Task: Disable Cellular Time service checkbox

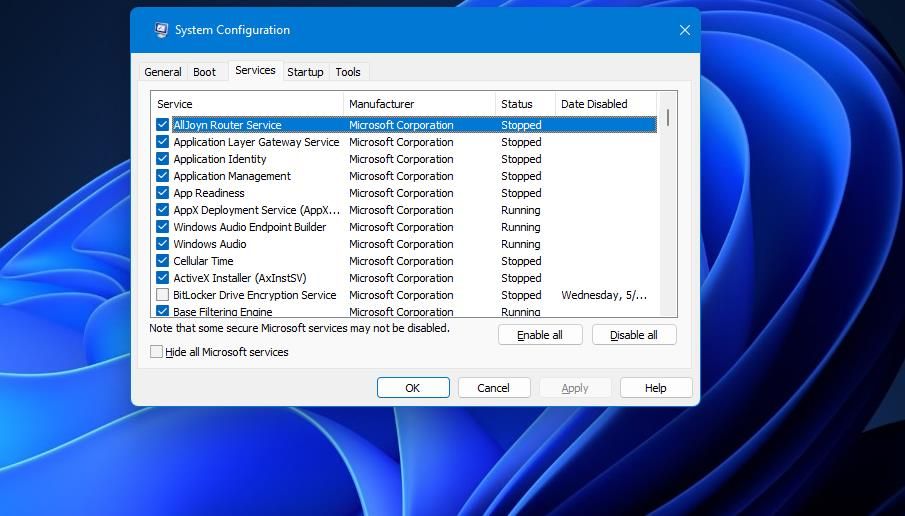Action: (162, 261)
